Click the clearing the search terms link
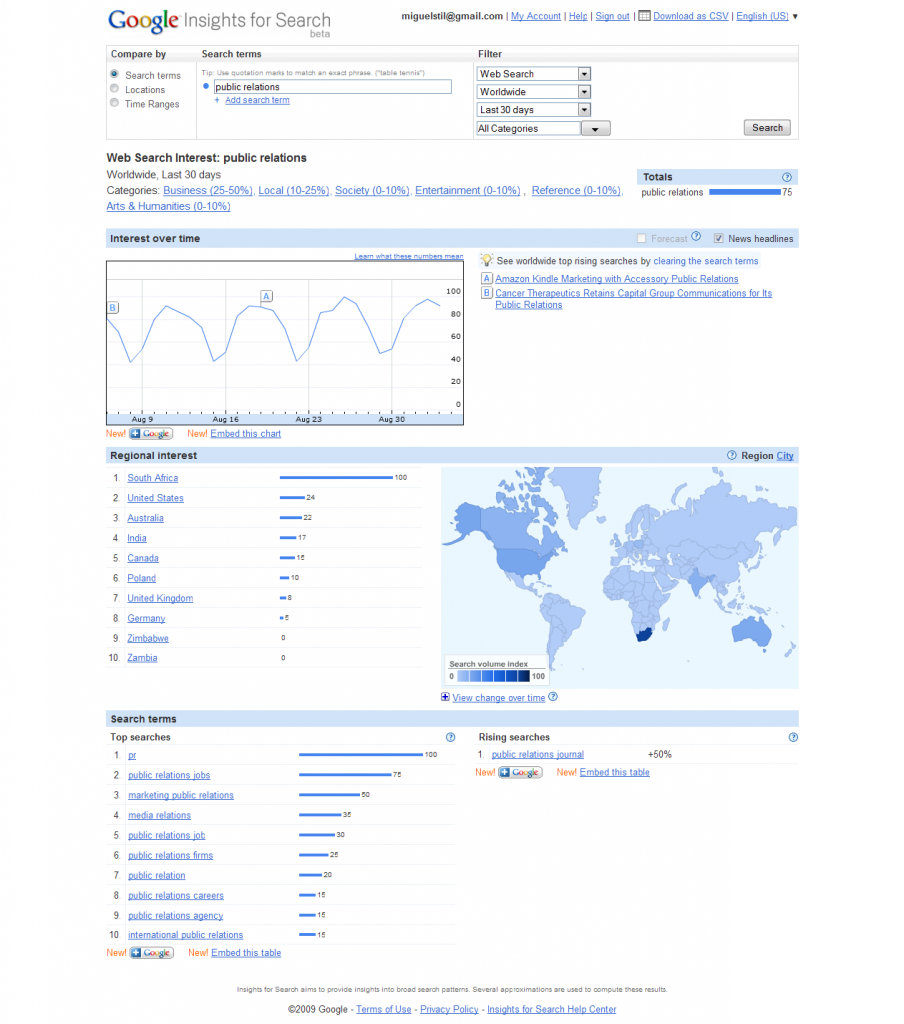 (706, 261)
